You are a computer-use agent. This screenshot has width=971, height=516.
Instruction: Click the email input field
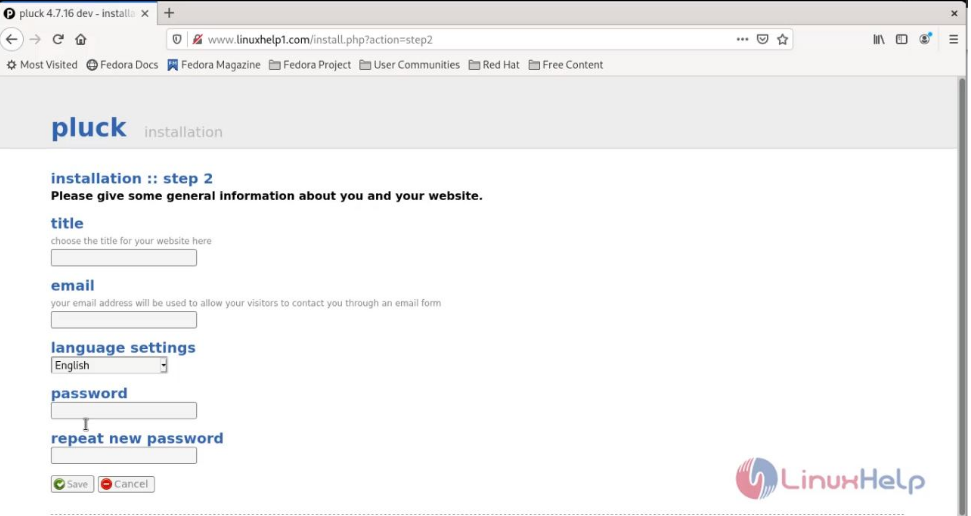point(124,320)
